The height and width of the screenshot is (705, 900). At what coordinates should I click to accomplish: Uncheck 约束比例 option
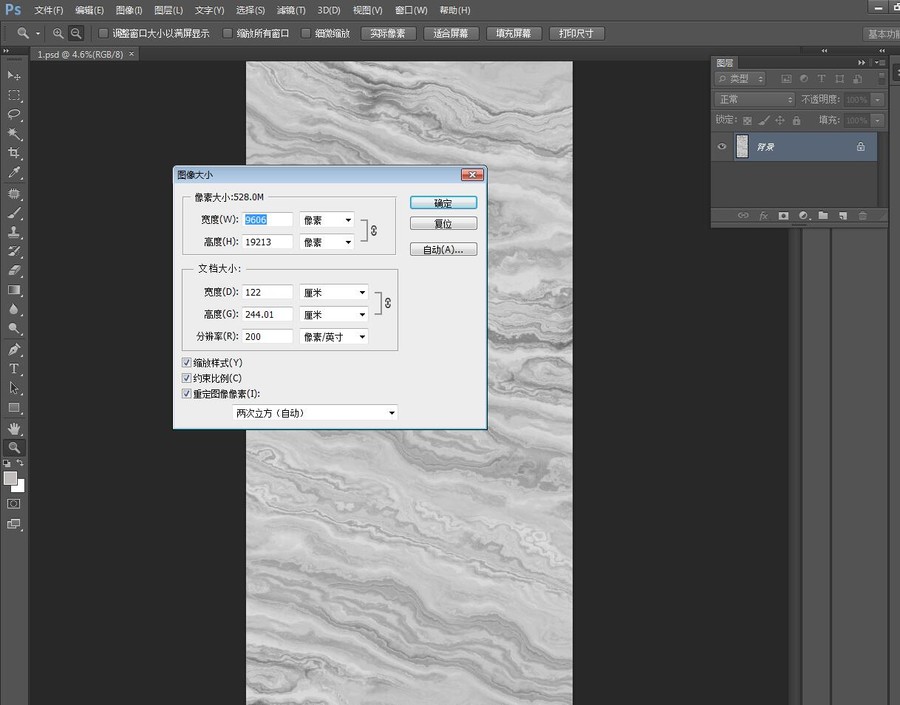pos(187,378)
